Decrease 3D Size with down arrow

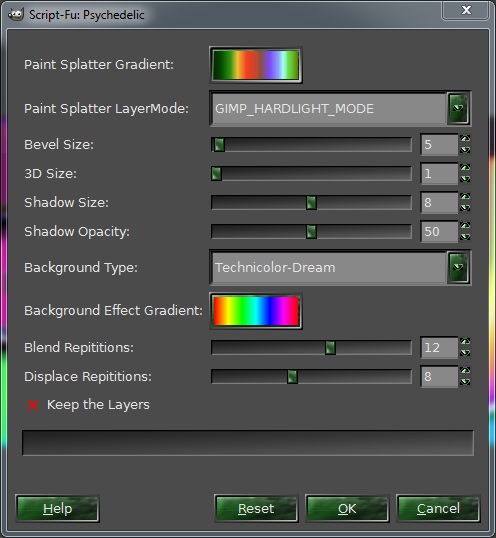click(x=465, y=179)
